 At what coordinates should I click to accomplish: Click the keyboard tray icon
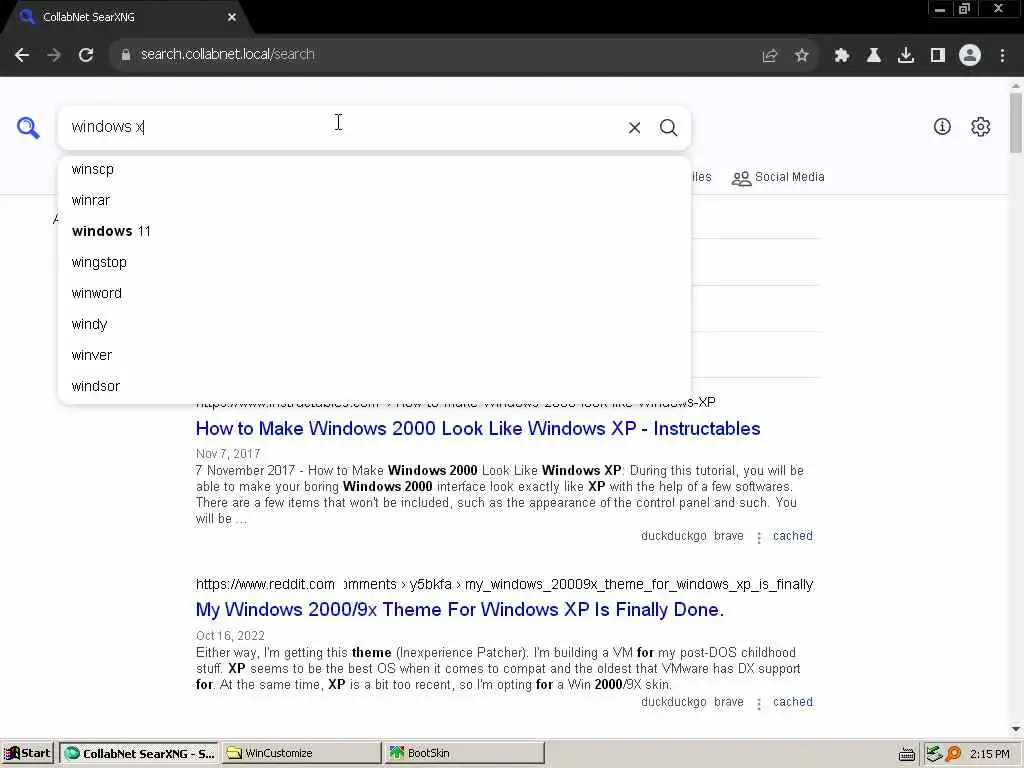[x=906, y=754]
